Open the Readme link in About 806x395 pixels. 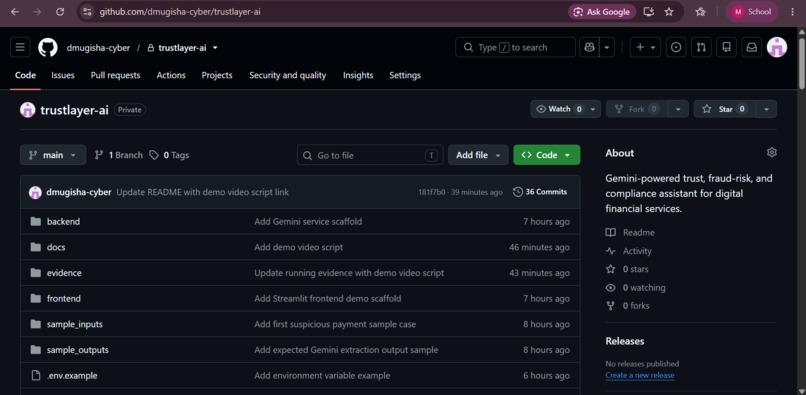pyautogui.click(x=630, y=232)
